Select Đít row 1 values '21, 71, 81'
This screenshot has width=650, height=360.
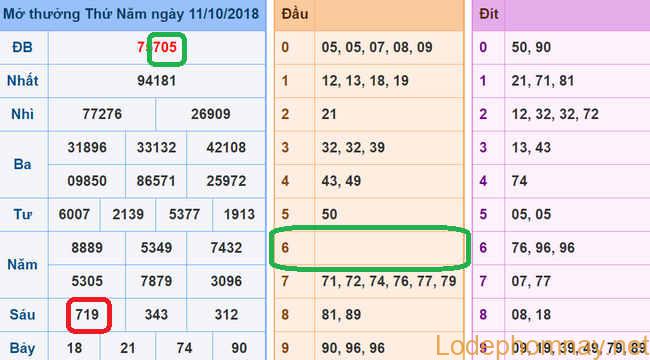543,80
